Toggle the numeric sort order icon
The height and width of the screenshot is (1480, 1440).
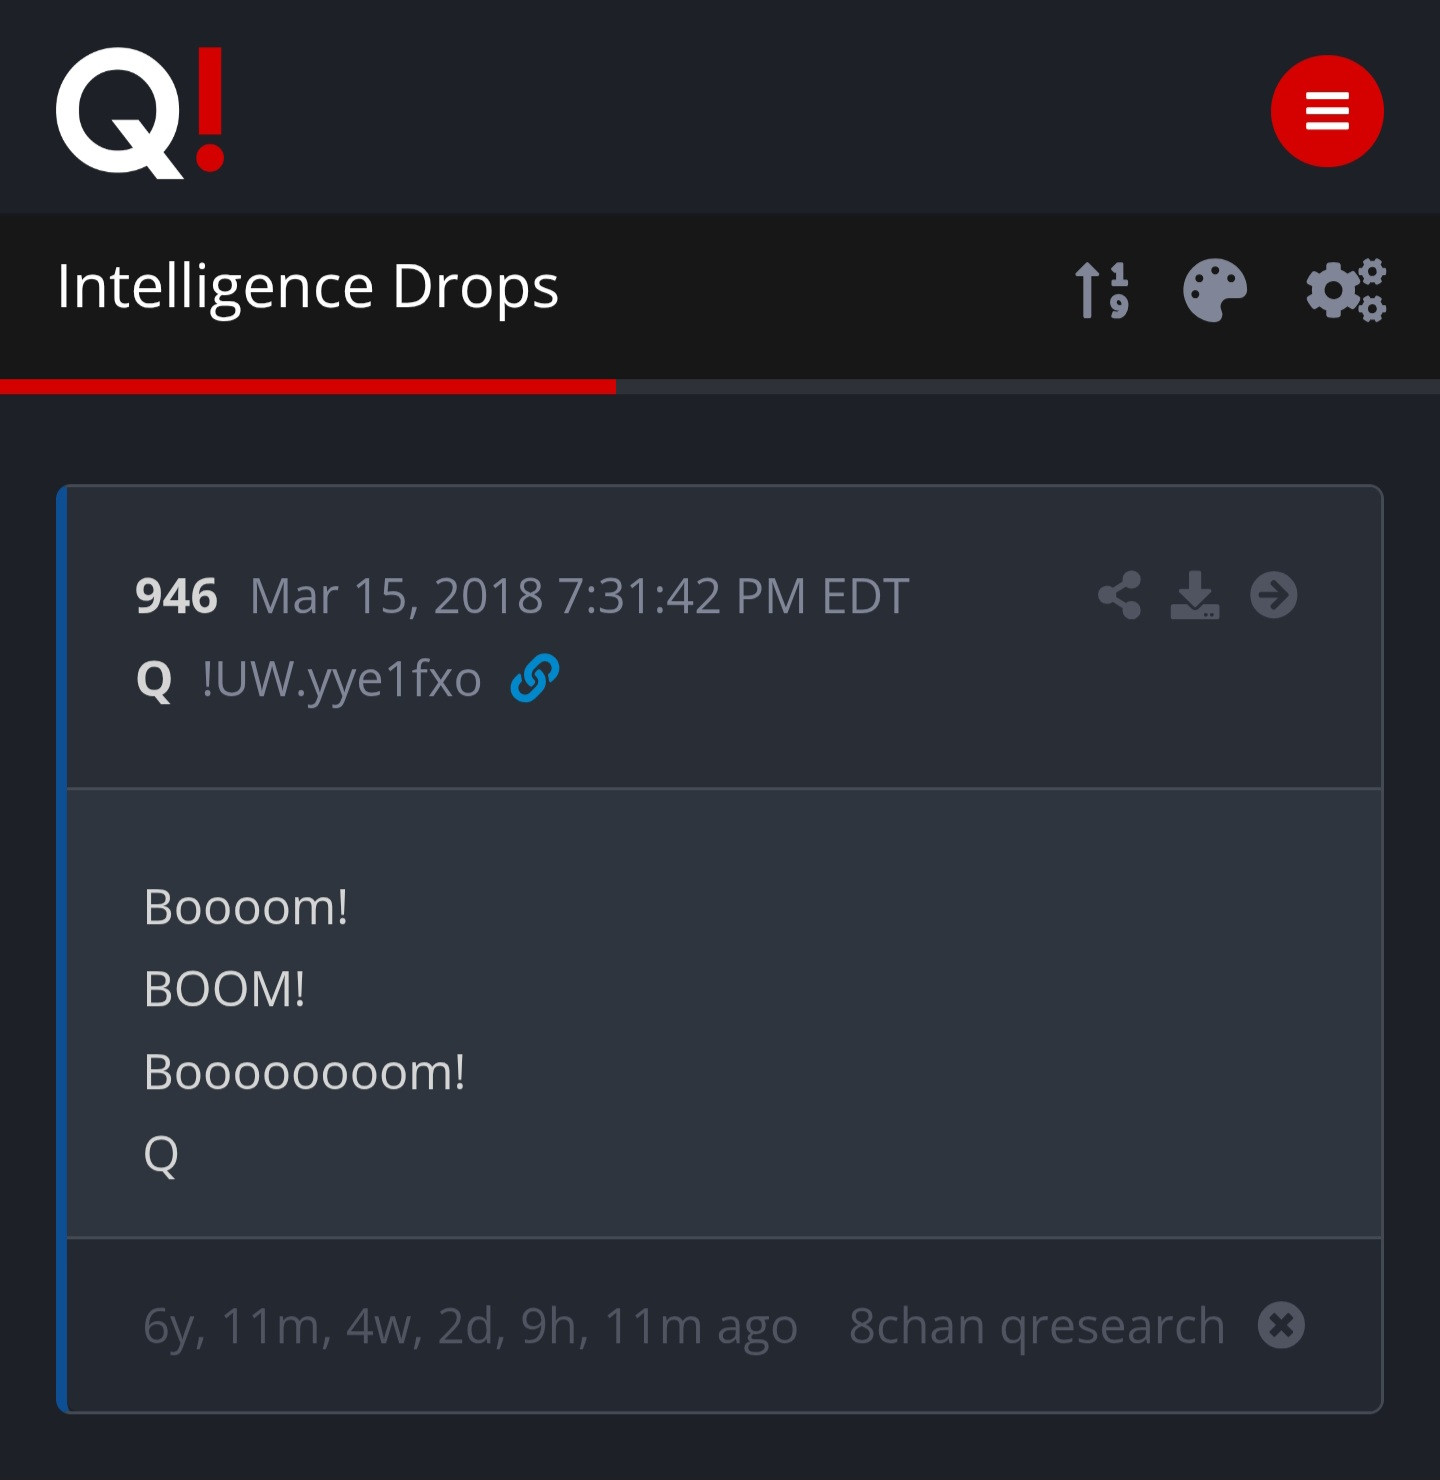[1101, 290]
